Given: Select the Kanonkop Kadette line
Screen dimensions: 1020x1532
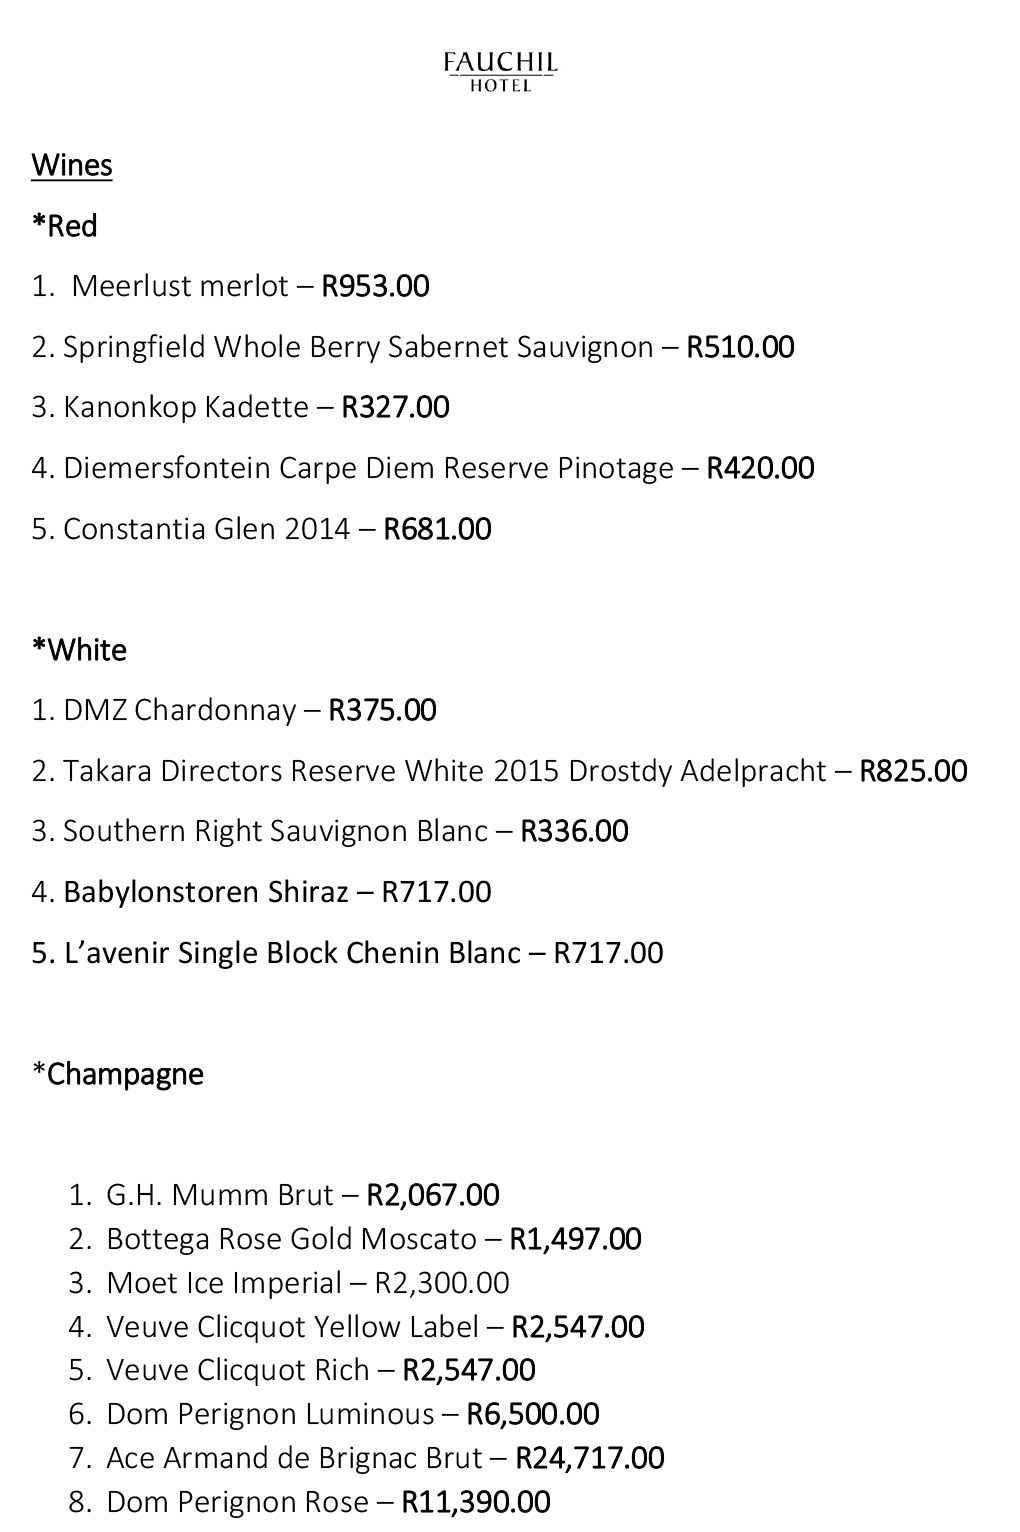Looking at the screenshot, I should click(241, 407).
